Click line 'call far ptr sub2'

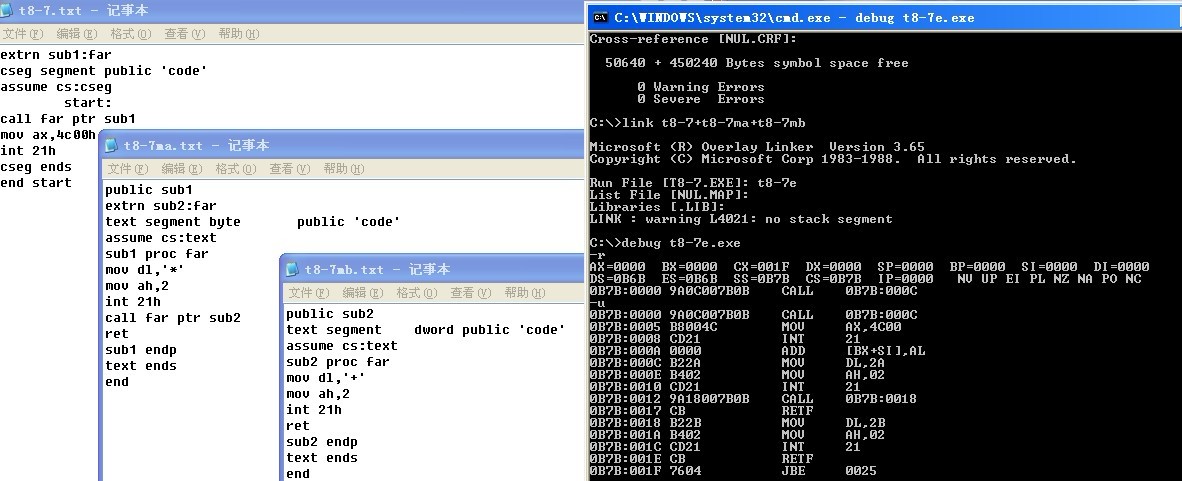(173, 317)
